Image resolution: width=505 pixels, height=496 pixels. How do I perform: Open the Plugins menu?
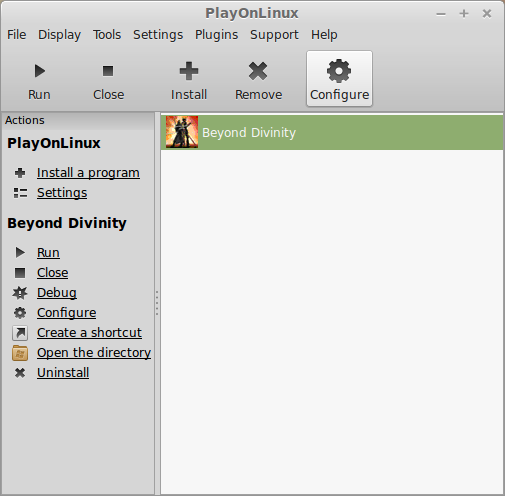click(217, 35)
